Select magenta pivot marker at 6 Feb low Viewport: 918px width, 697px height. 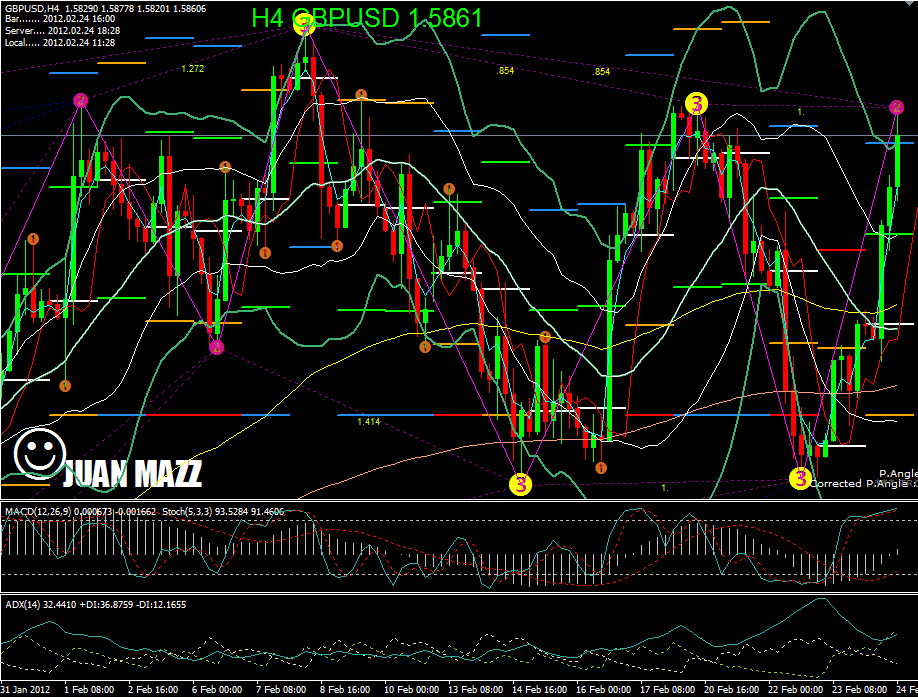[216, 347]
